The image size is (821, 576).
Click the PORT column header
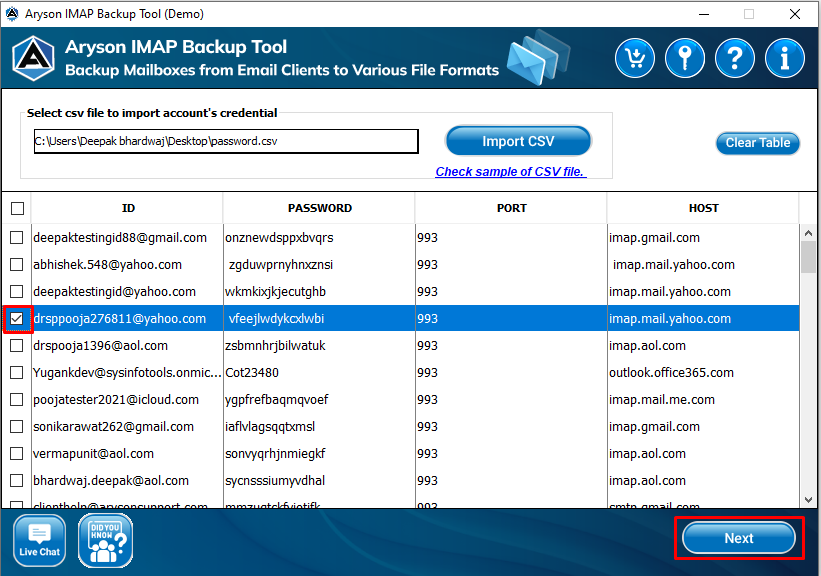(x=512, y=208)
